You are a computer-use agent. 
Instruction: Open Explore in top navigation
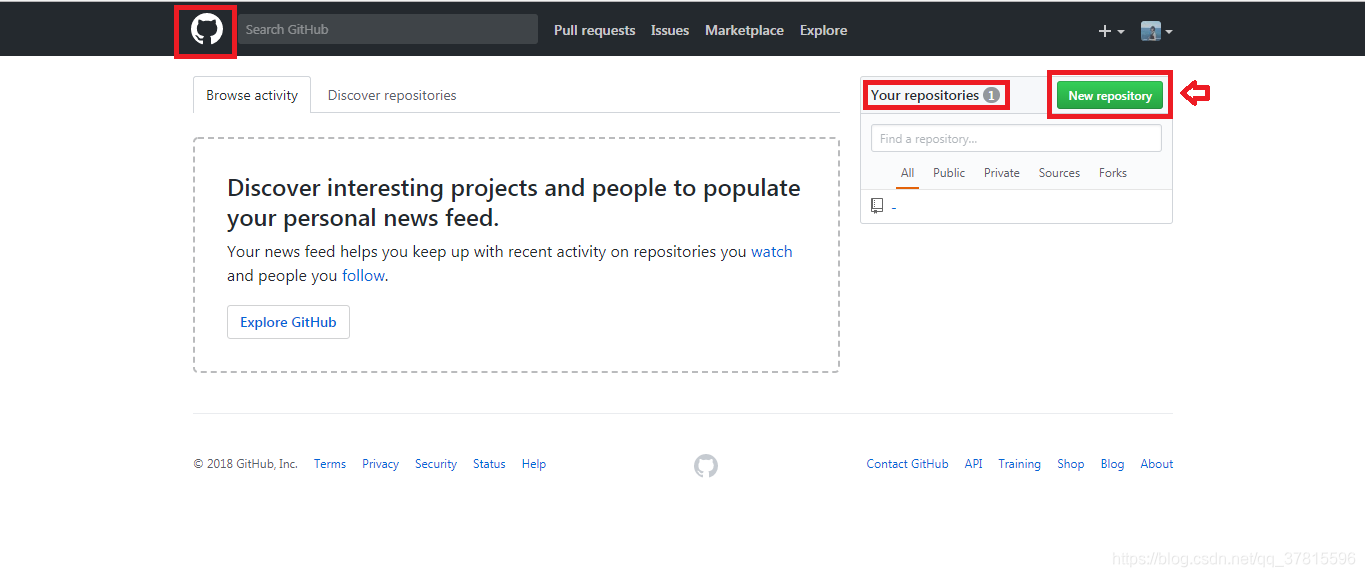point(823,30)
